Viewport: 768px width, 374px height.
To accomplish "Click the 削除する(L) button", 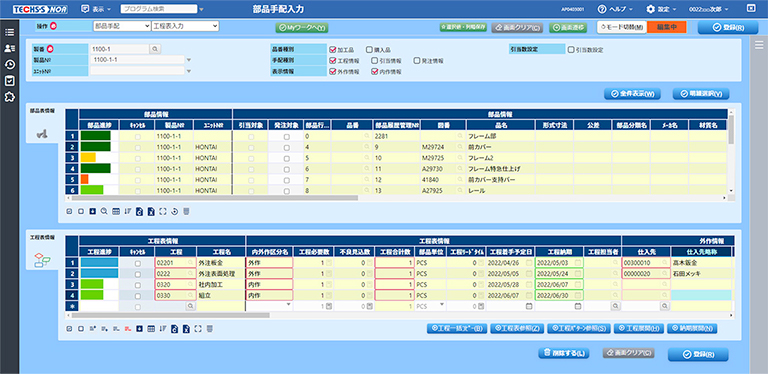I will click(563, 352).
